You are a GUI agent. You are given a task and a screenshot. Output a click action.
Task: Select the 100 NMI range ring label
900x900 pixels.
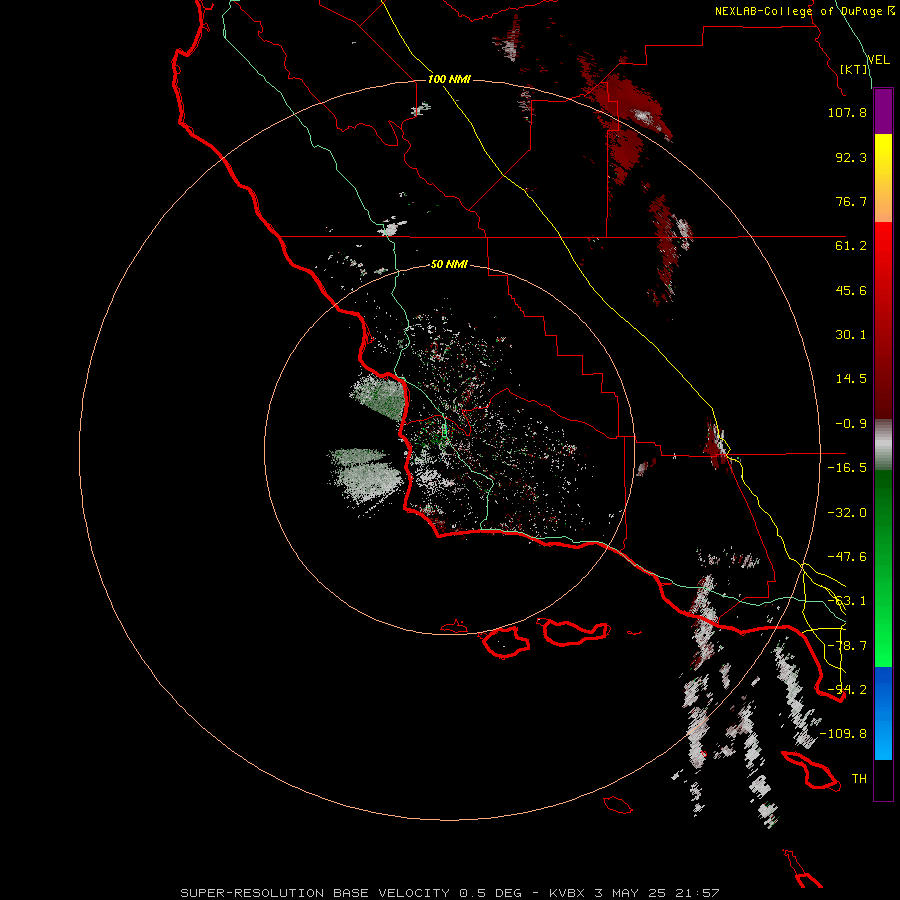coord(449,79)
